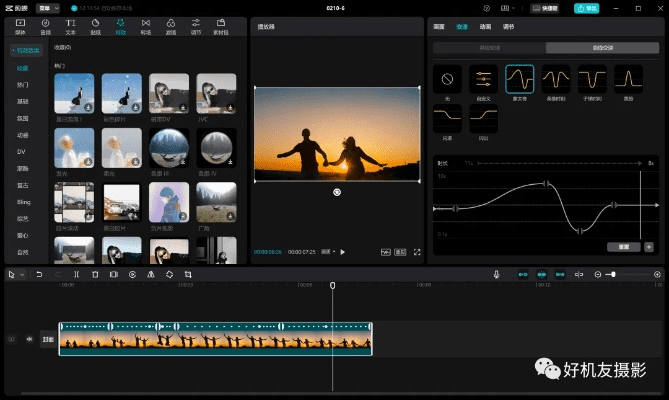Open the 贴纸 (Stickers) panel icon
The width and height of the screenshot is (669, 400).
pyautogui.click(x=95, y=24)
